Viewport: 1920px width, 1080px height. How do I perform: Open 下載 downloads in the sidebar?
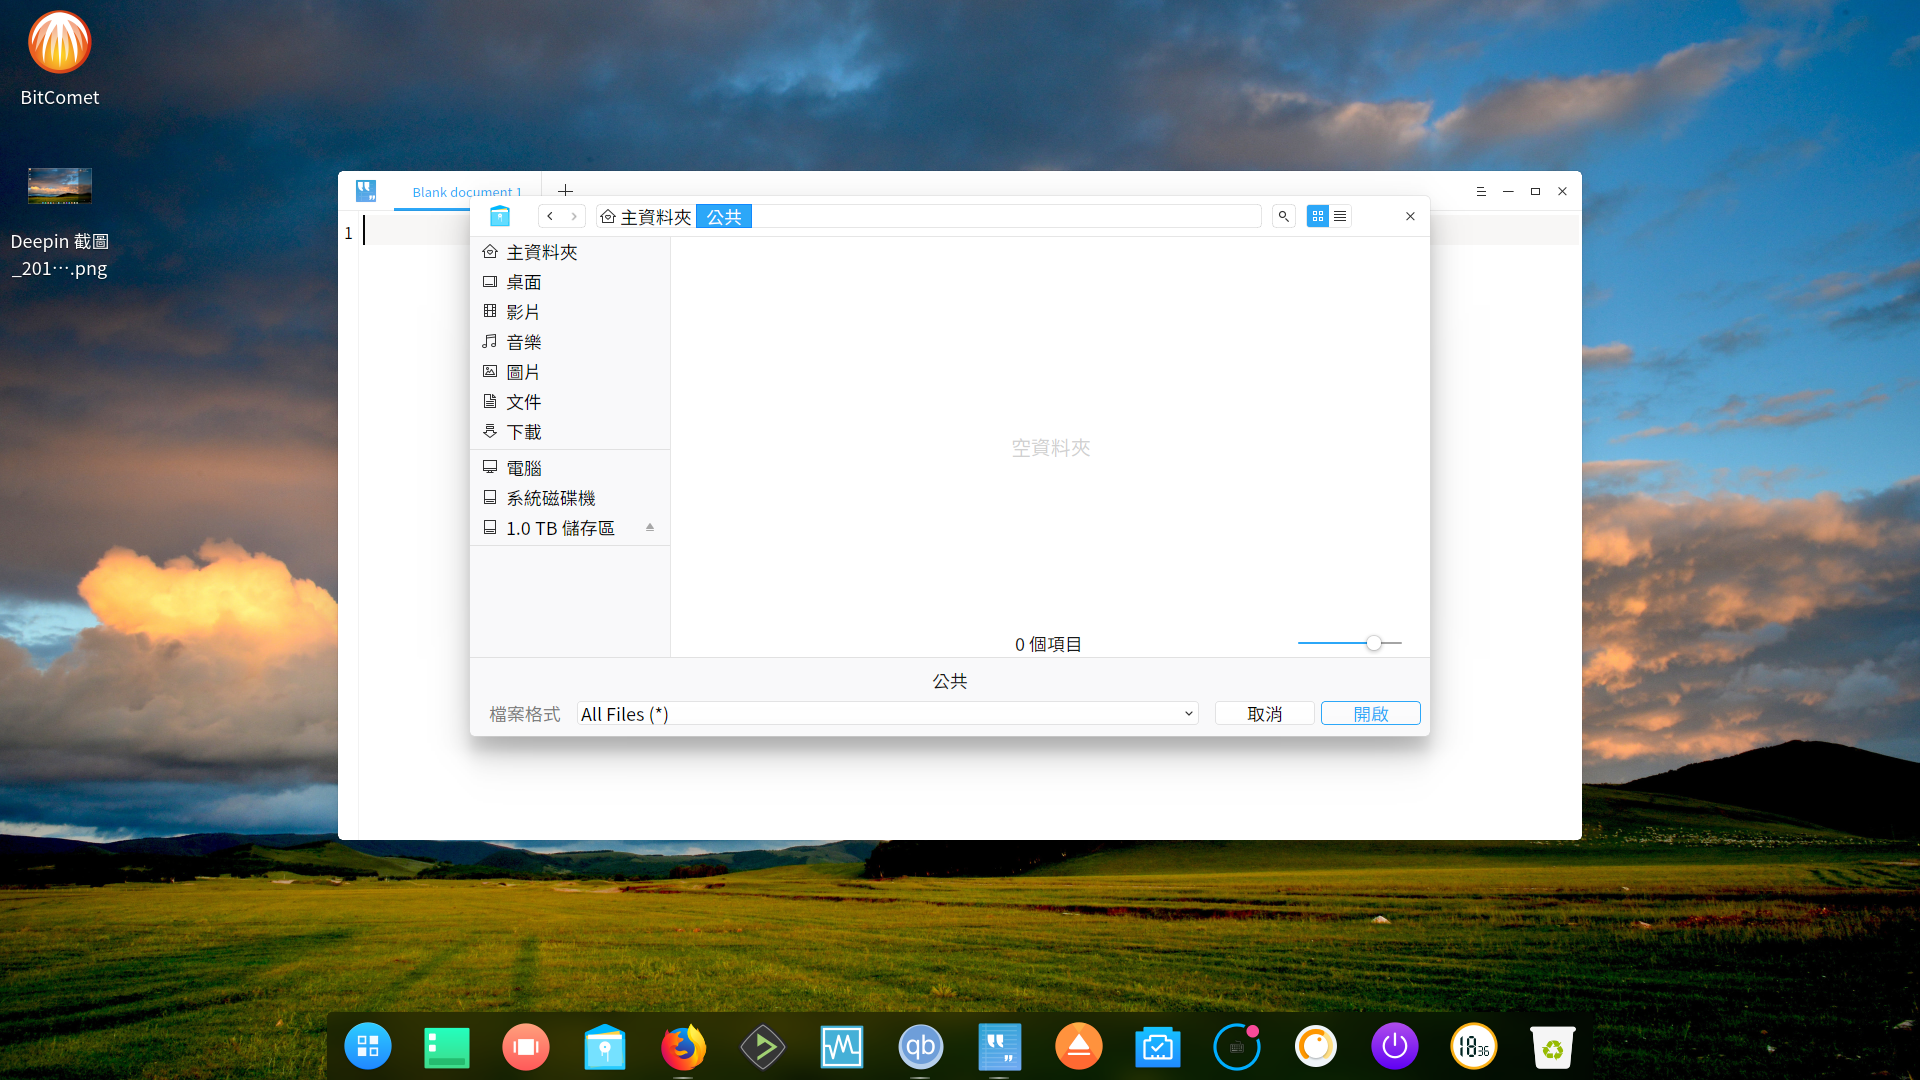tap(523, 431)
